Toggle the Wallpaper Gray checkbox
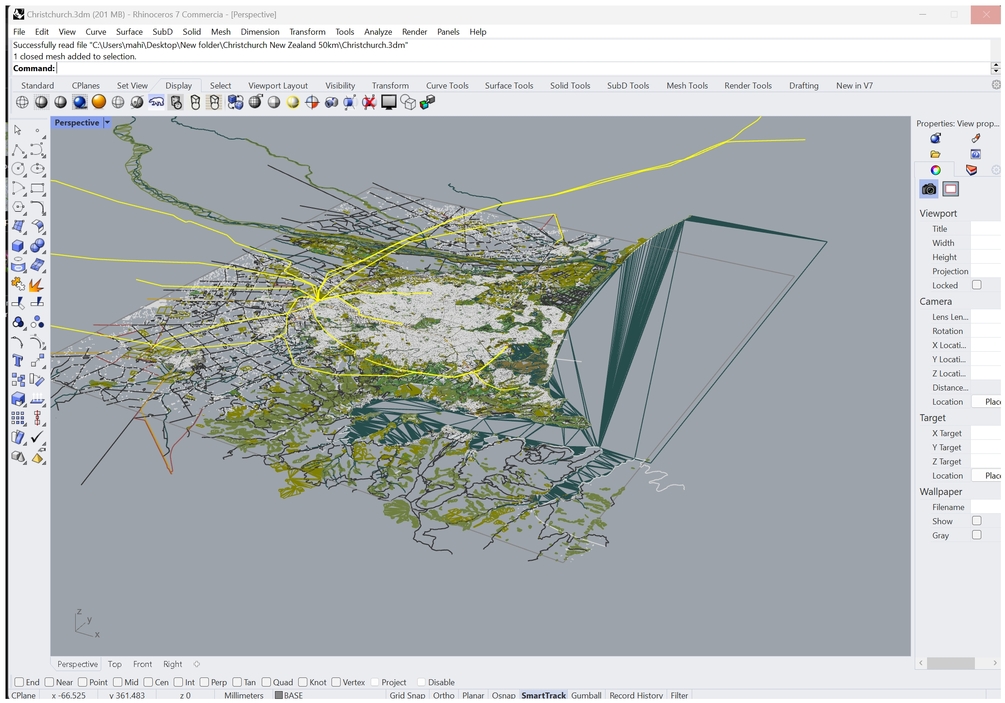This screenshot has height=703, width=1005. pos(976,535)
